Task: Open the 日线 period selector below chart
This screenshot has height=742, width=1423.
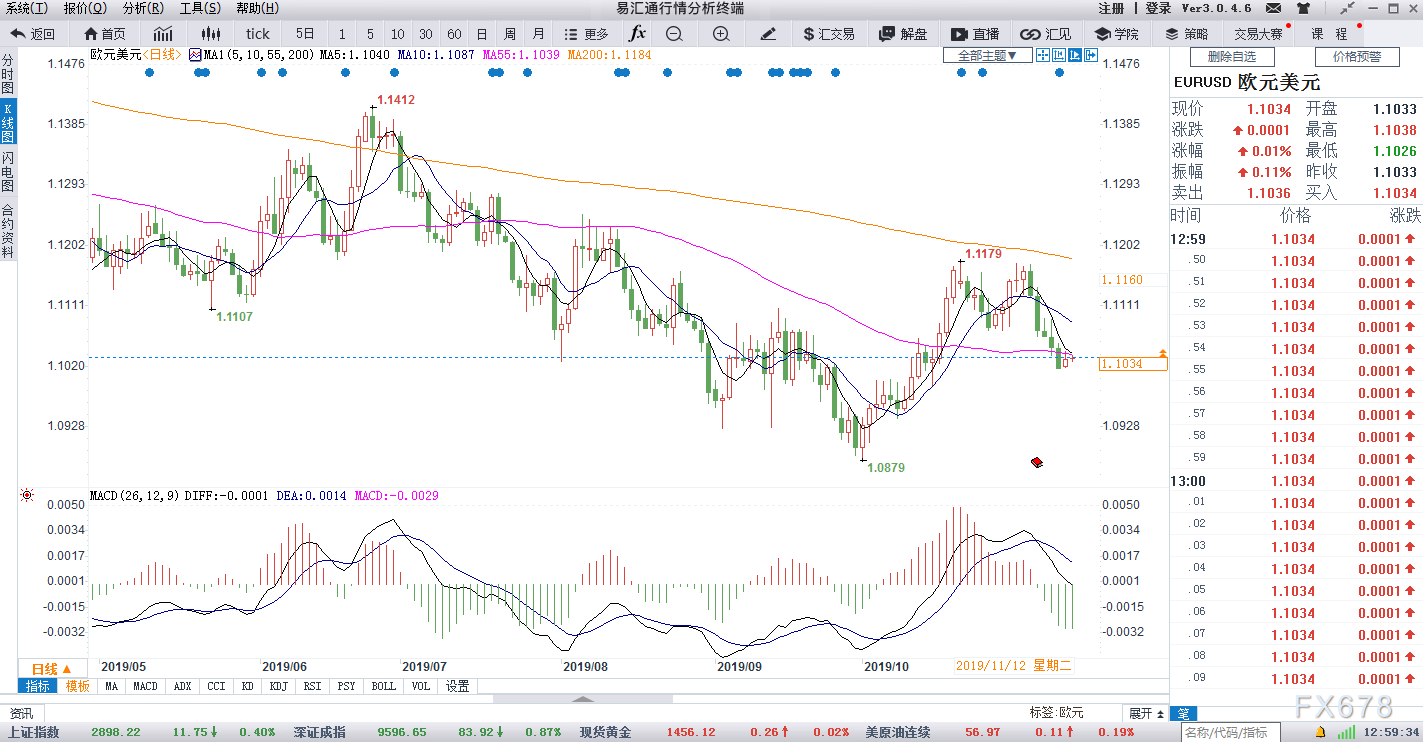Action: (x=51, y=668)
